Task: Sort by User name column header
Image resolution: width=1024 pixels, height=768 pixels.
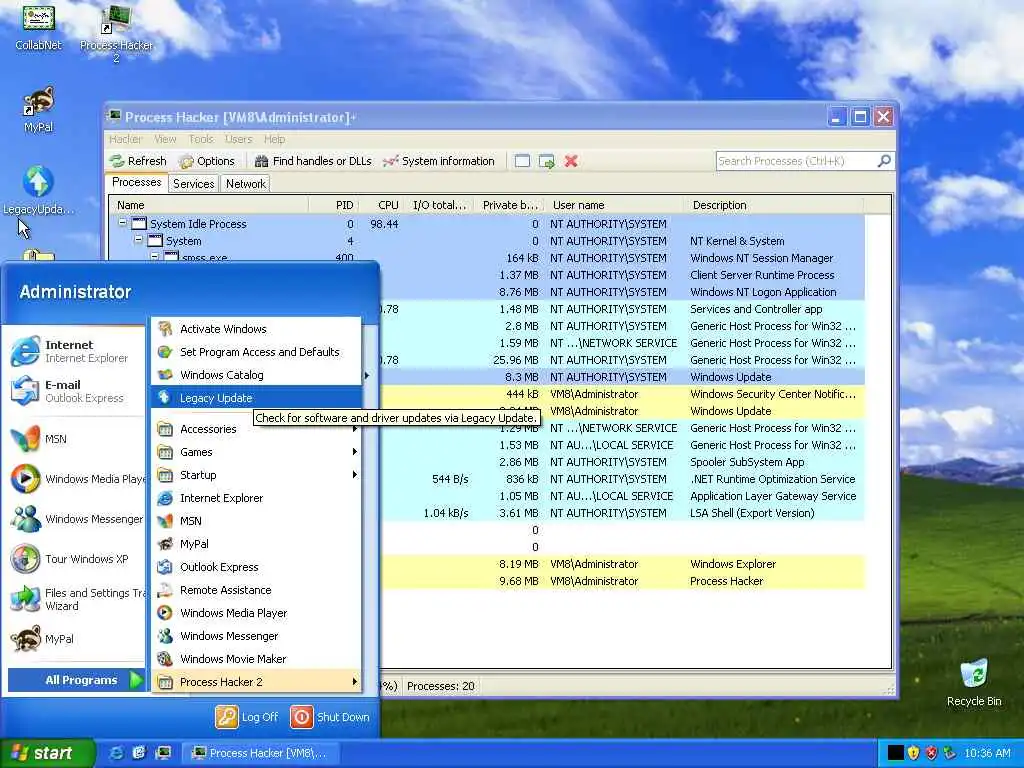Action: click(615, 205)
